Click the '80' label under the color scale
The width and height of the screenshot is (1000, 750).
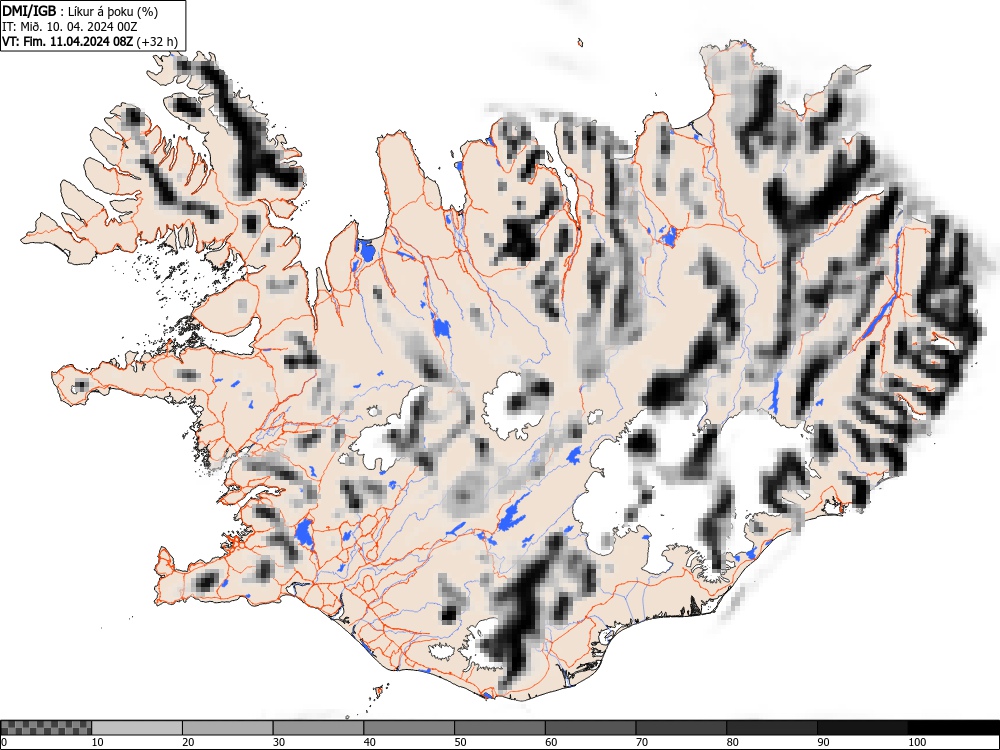coord(732,742)
